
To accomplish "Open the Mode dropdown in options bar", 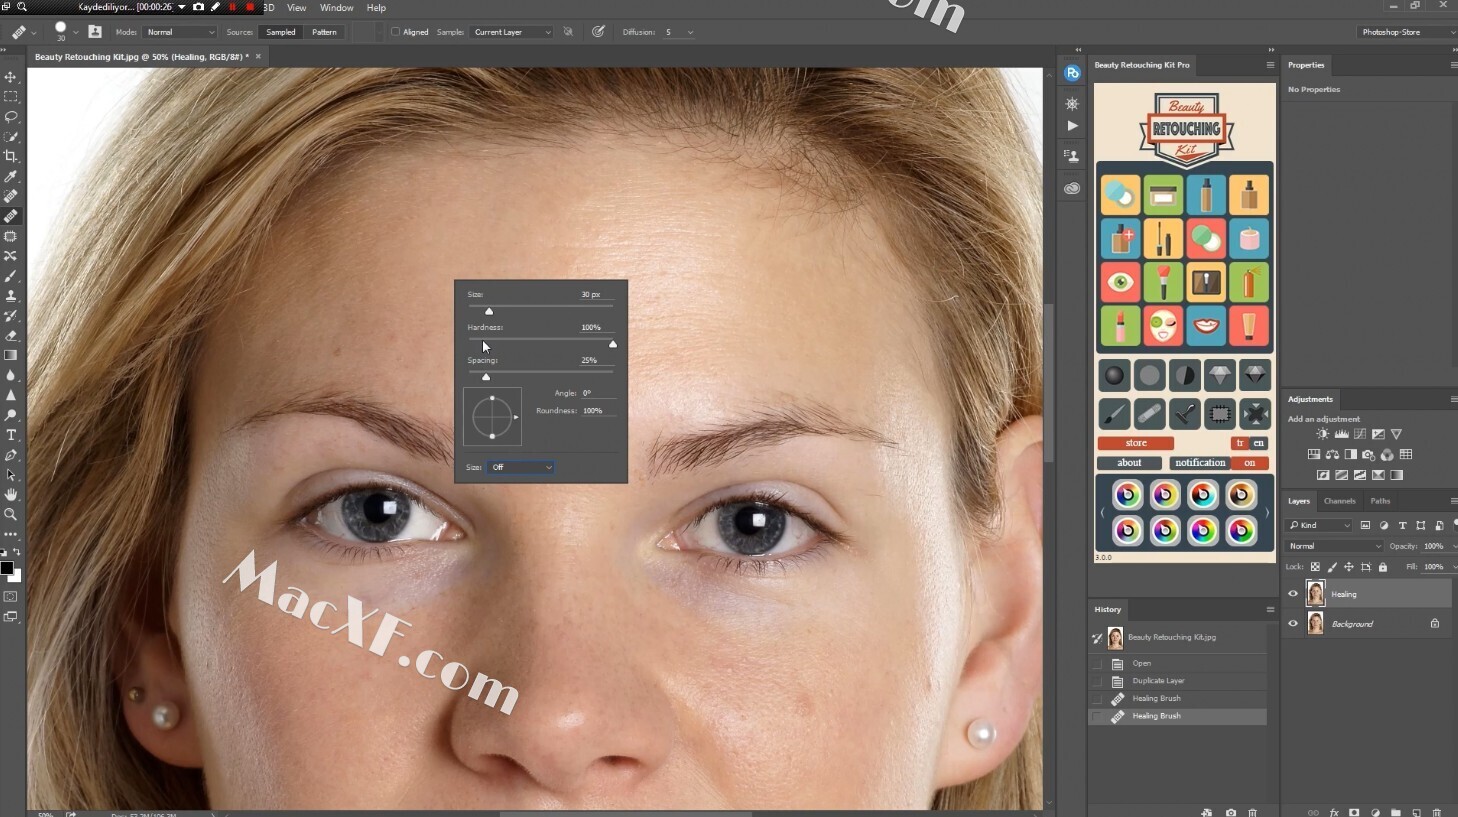I will (180, 32).
